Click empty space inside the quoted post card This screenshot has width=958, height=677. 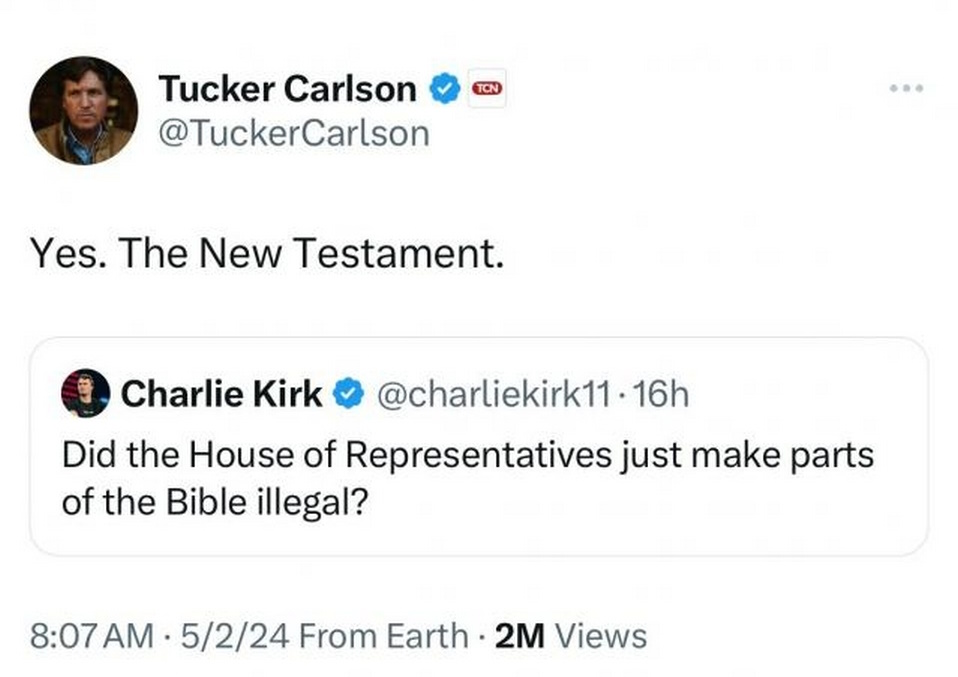[650, 510]
